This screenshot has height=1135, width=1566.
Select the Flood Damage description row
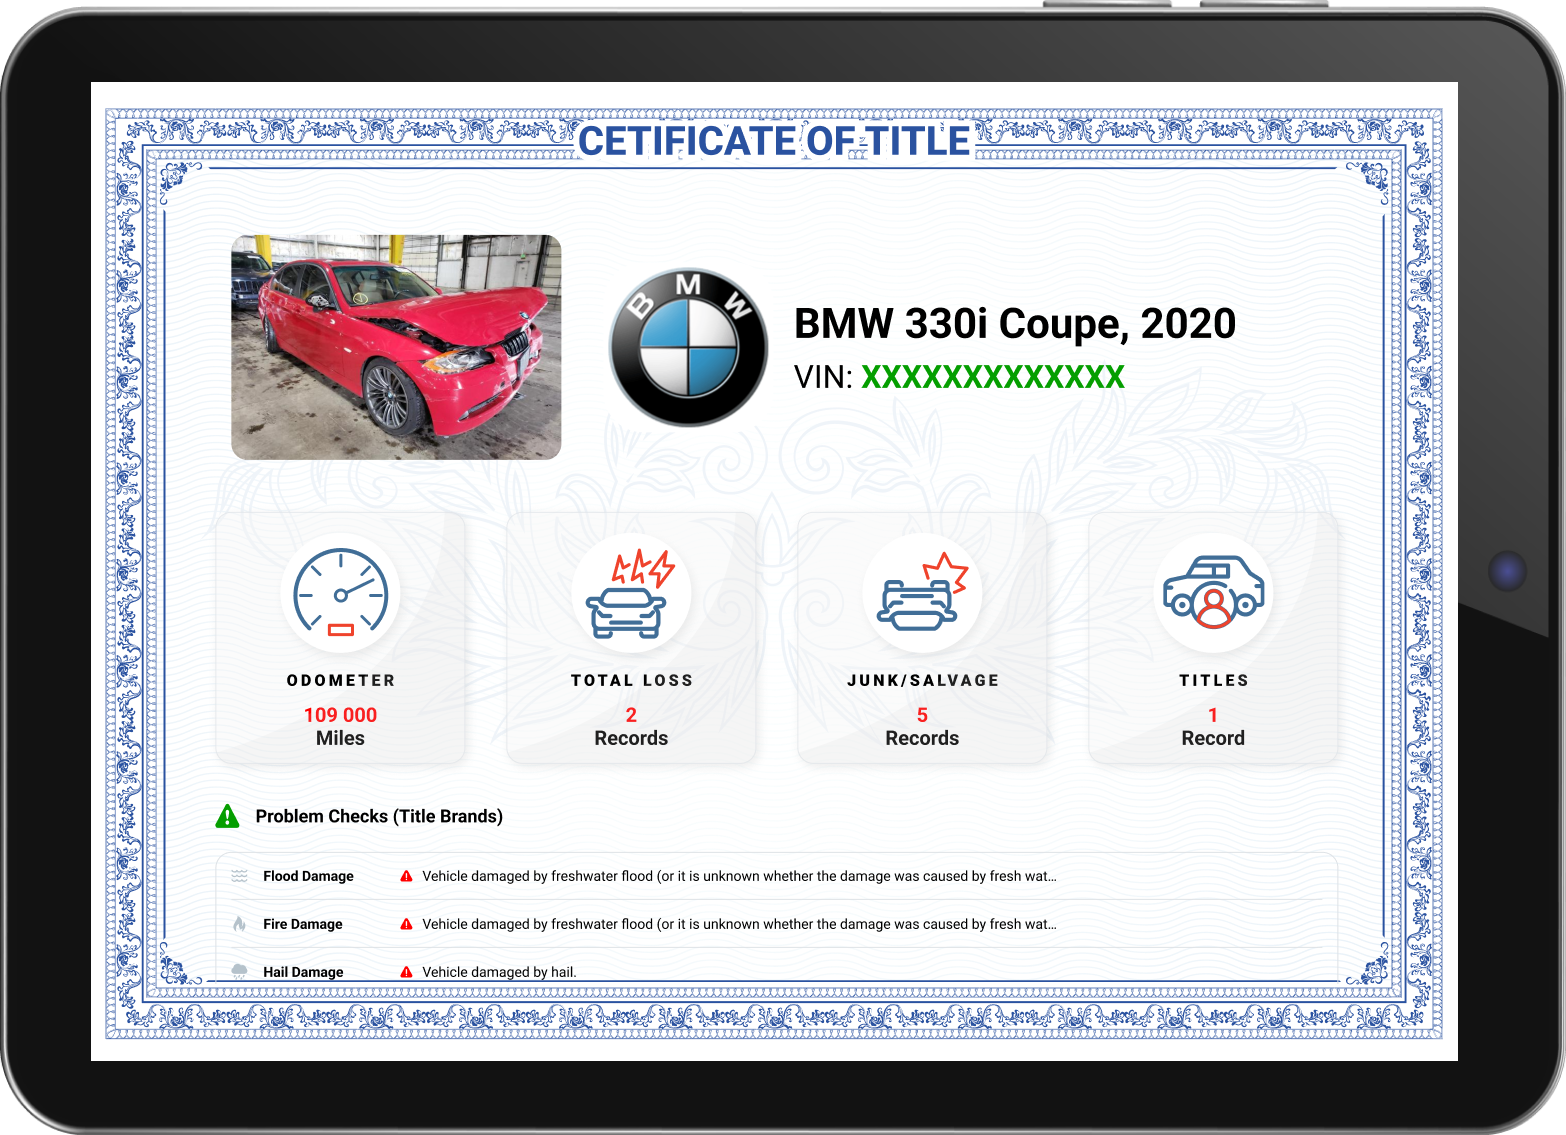[738, 876]
